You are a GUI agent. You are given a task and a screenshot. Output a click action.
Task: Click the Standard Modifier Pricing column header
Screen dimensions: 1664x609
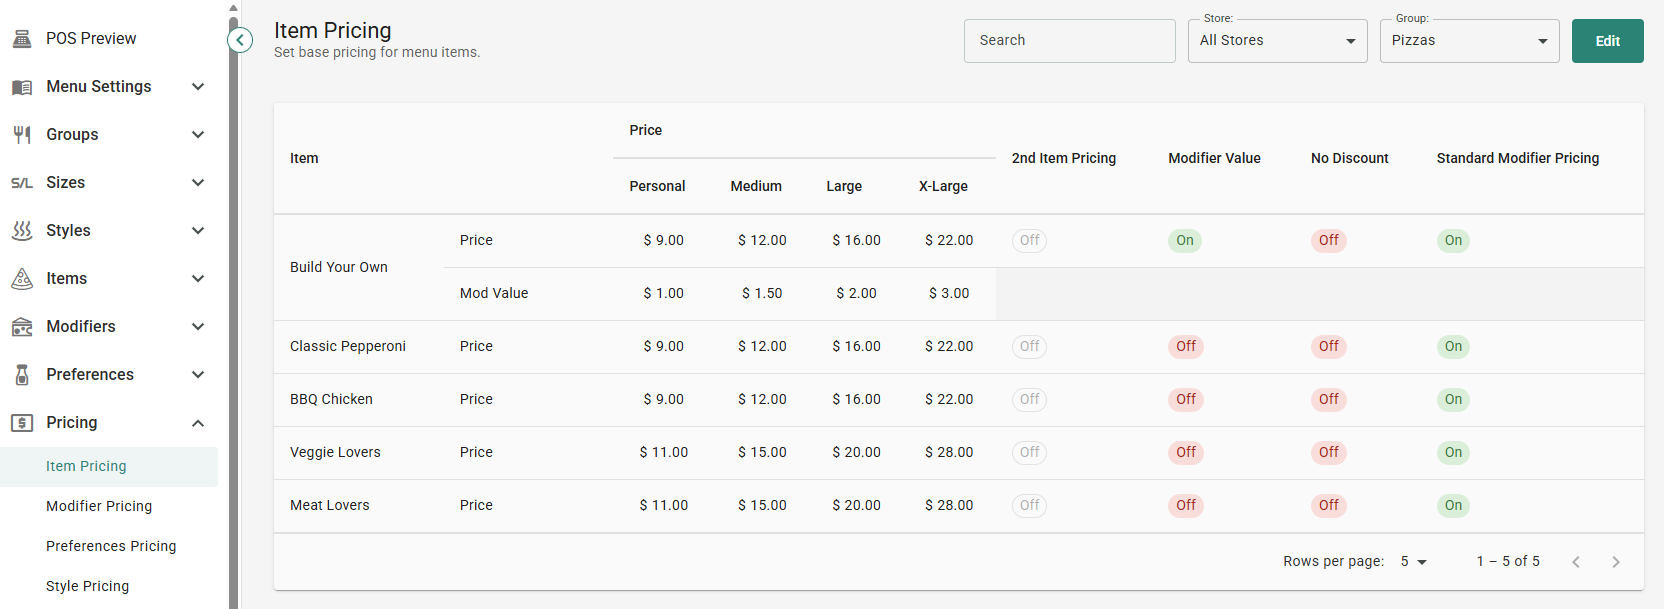pyautogui.click(x=1518, y=158)
